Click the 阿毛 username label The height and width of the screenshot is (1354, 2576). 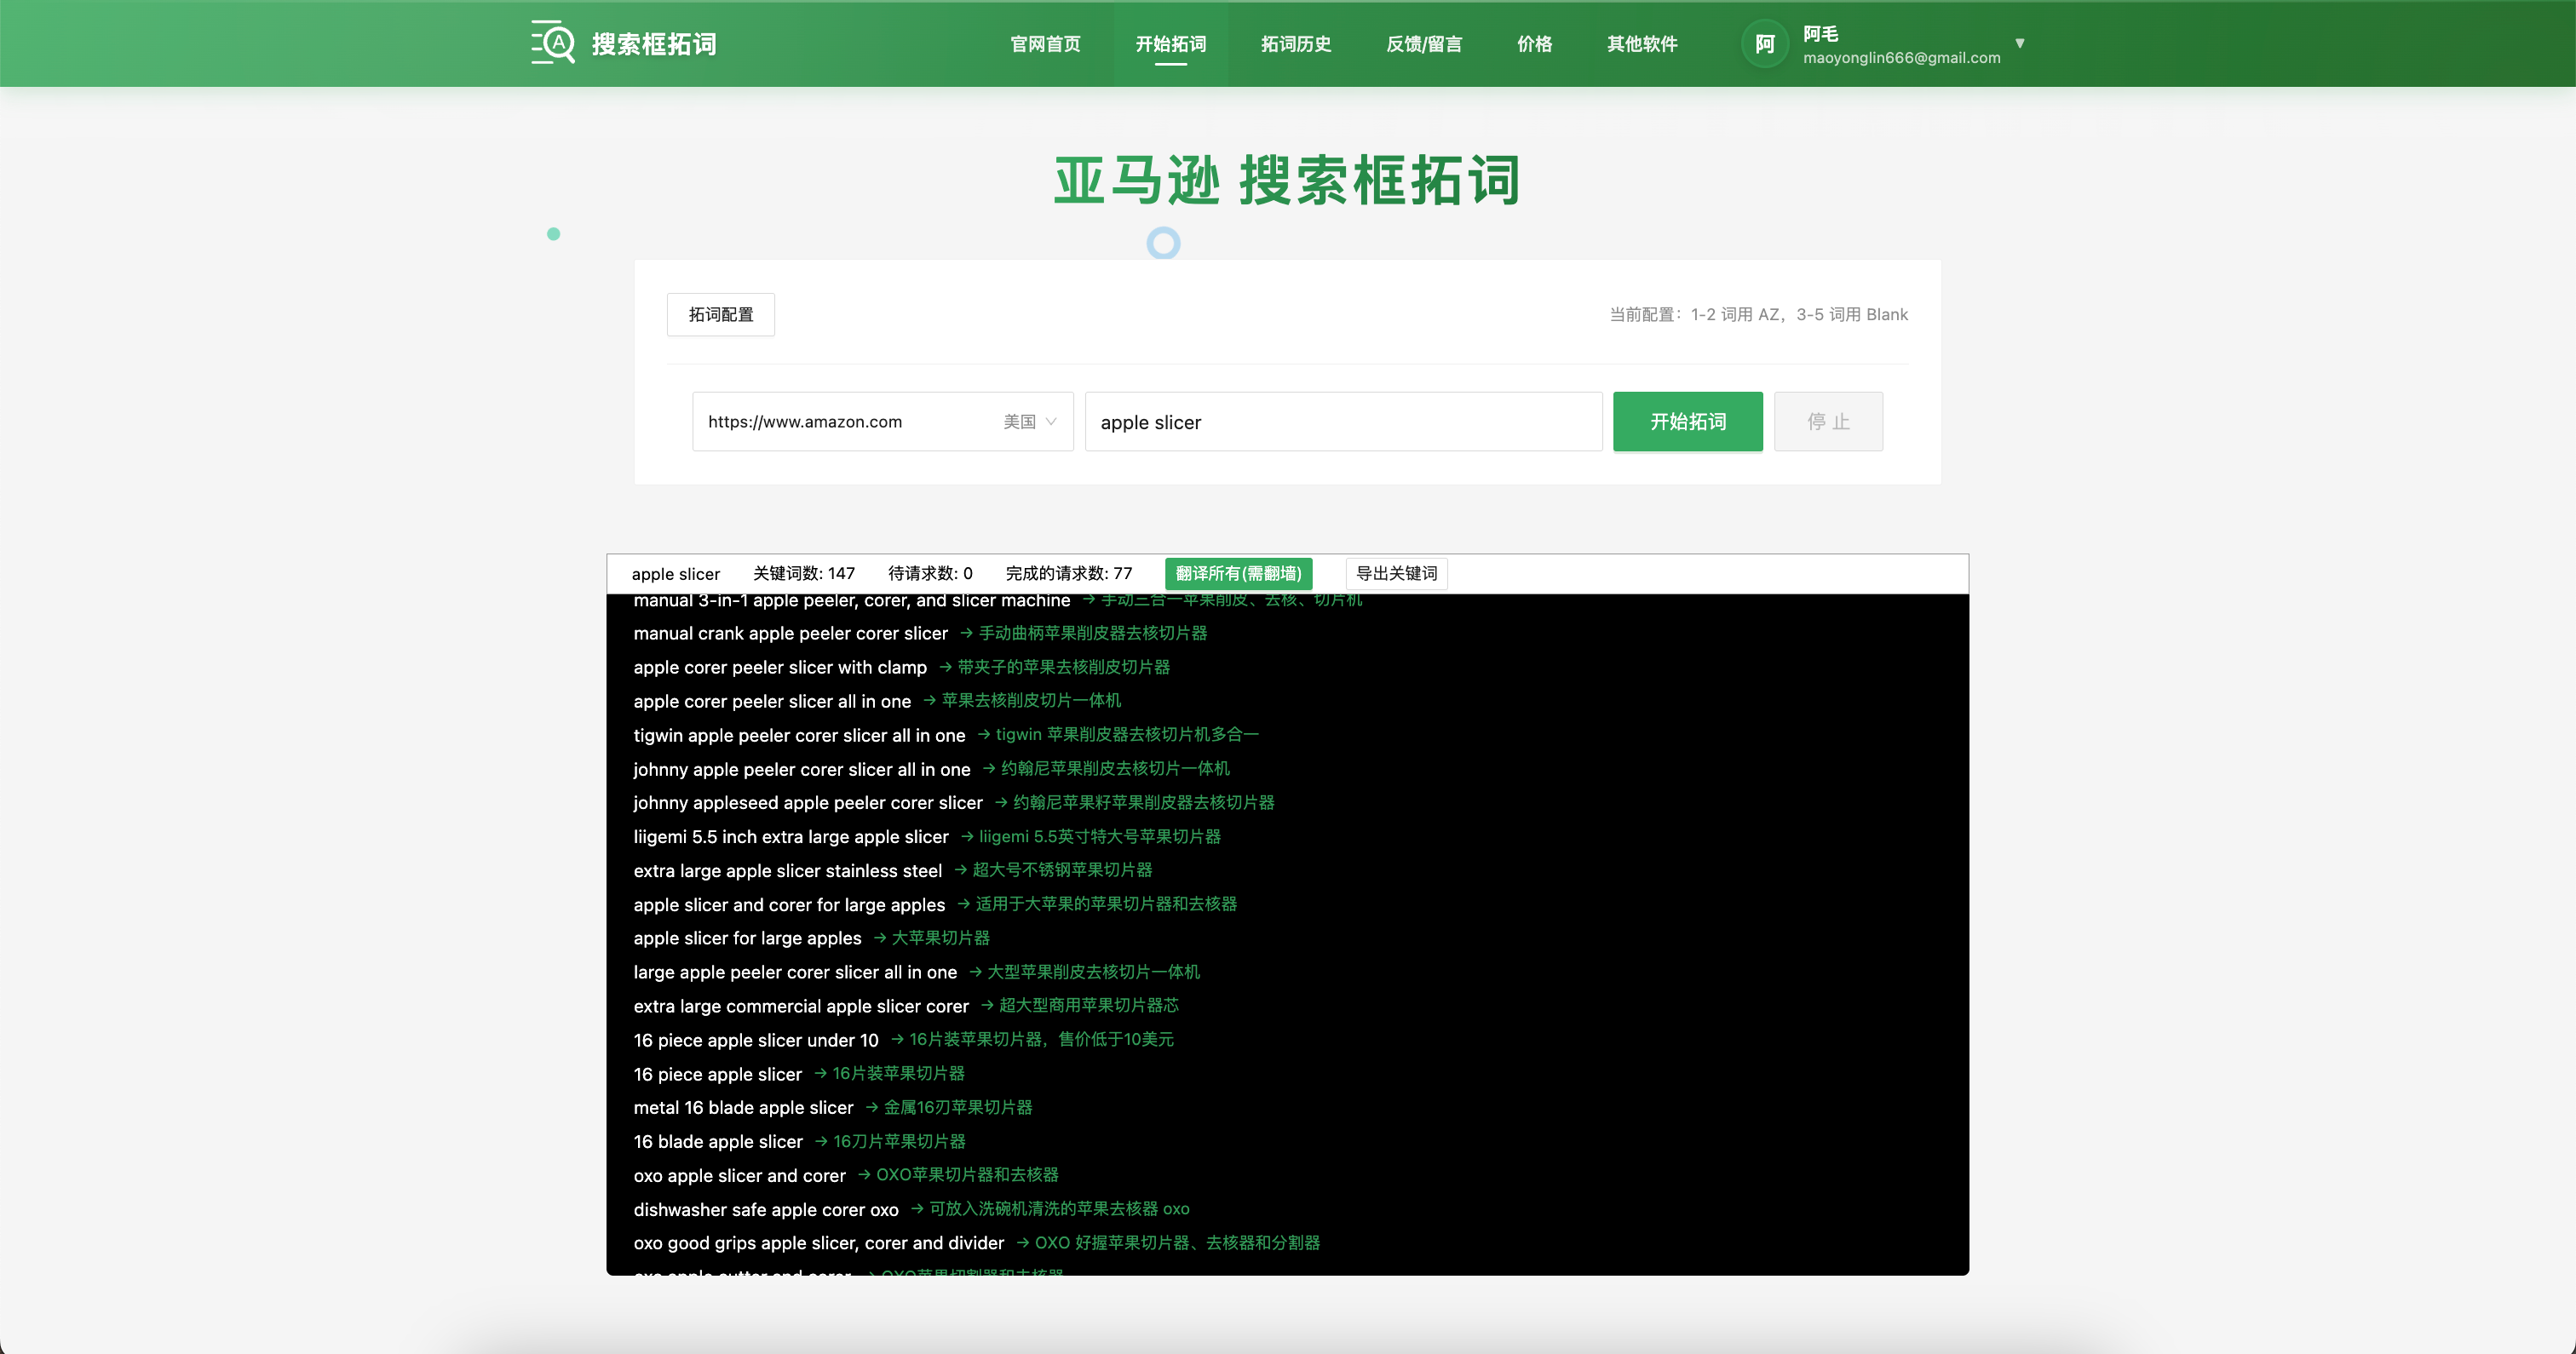[x=1820, y=34]
